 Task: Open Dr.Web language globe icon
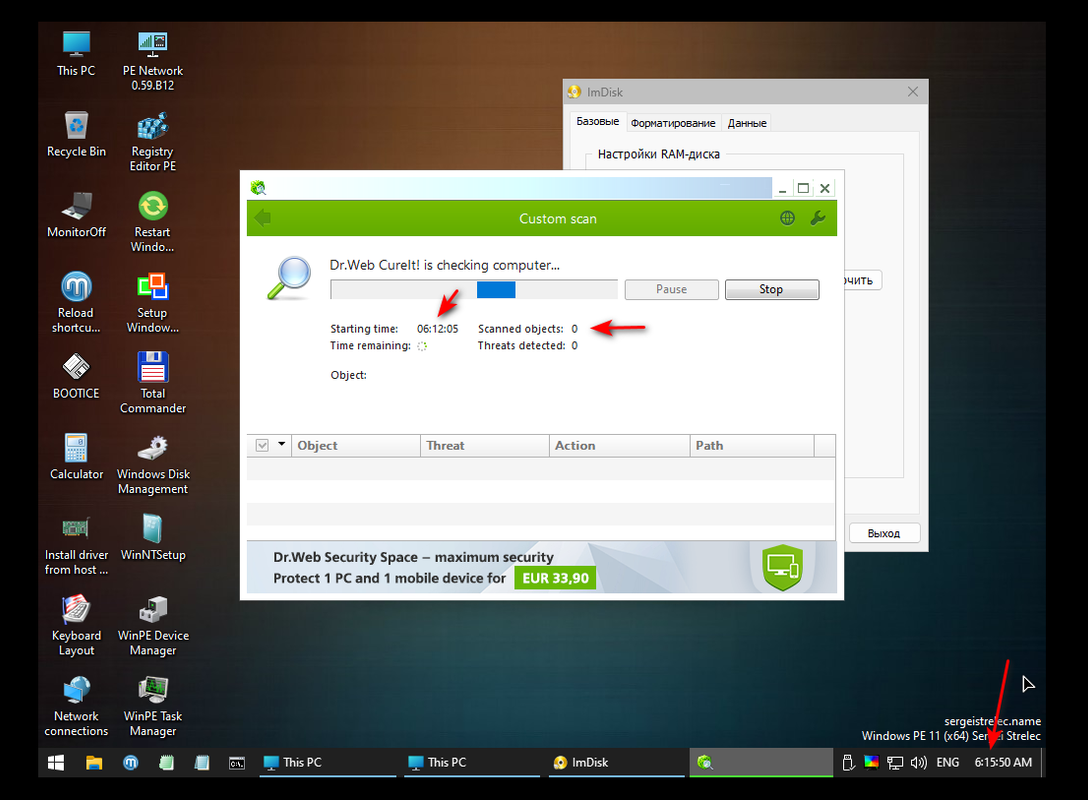787,219
